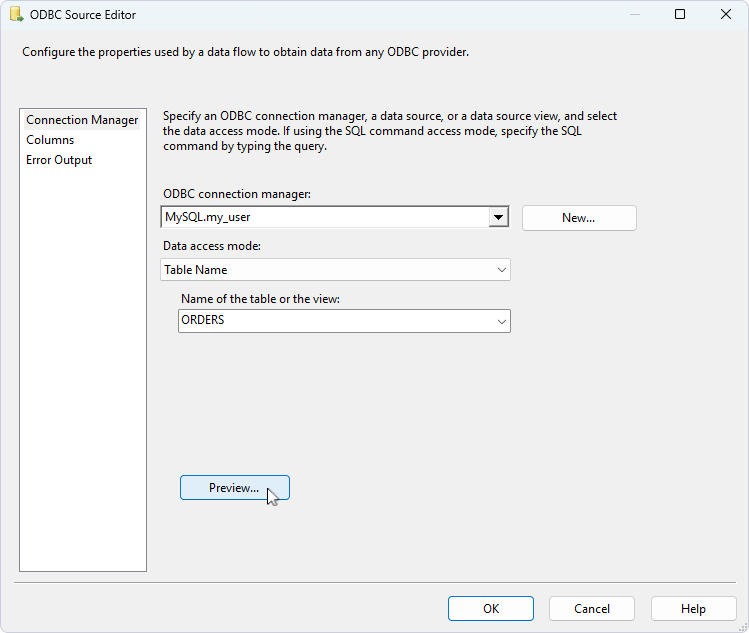Click the ODBC Source Editor title text
Image resolution: width=749 pixels, height=633 pixels.
(83, 15)
